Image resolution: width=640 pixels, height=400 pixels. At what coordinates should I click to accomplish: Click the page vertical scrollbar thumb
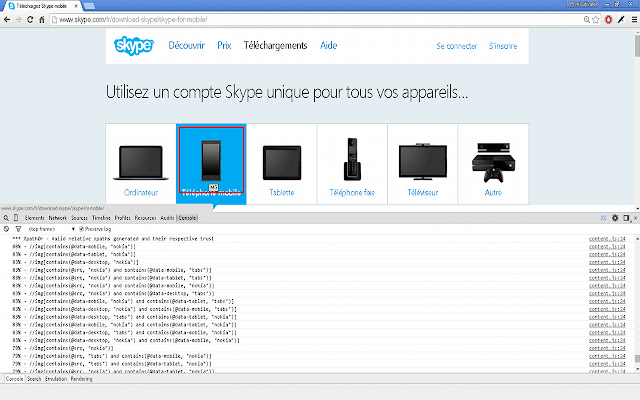pos(637,46)
